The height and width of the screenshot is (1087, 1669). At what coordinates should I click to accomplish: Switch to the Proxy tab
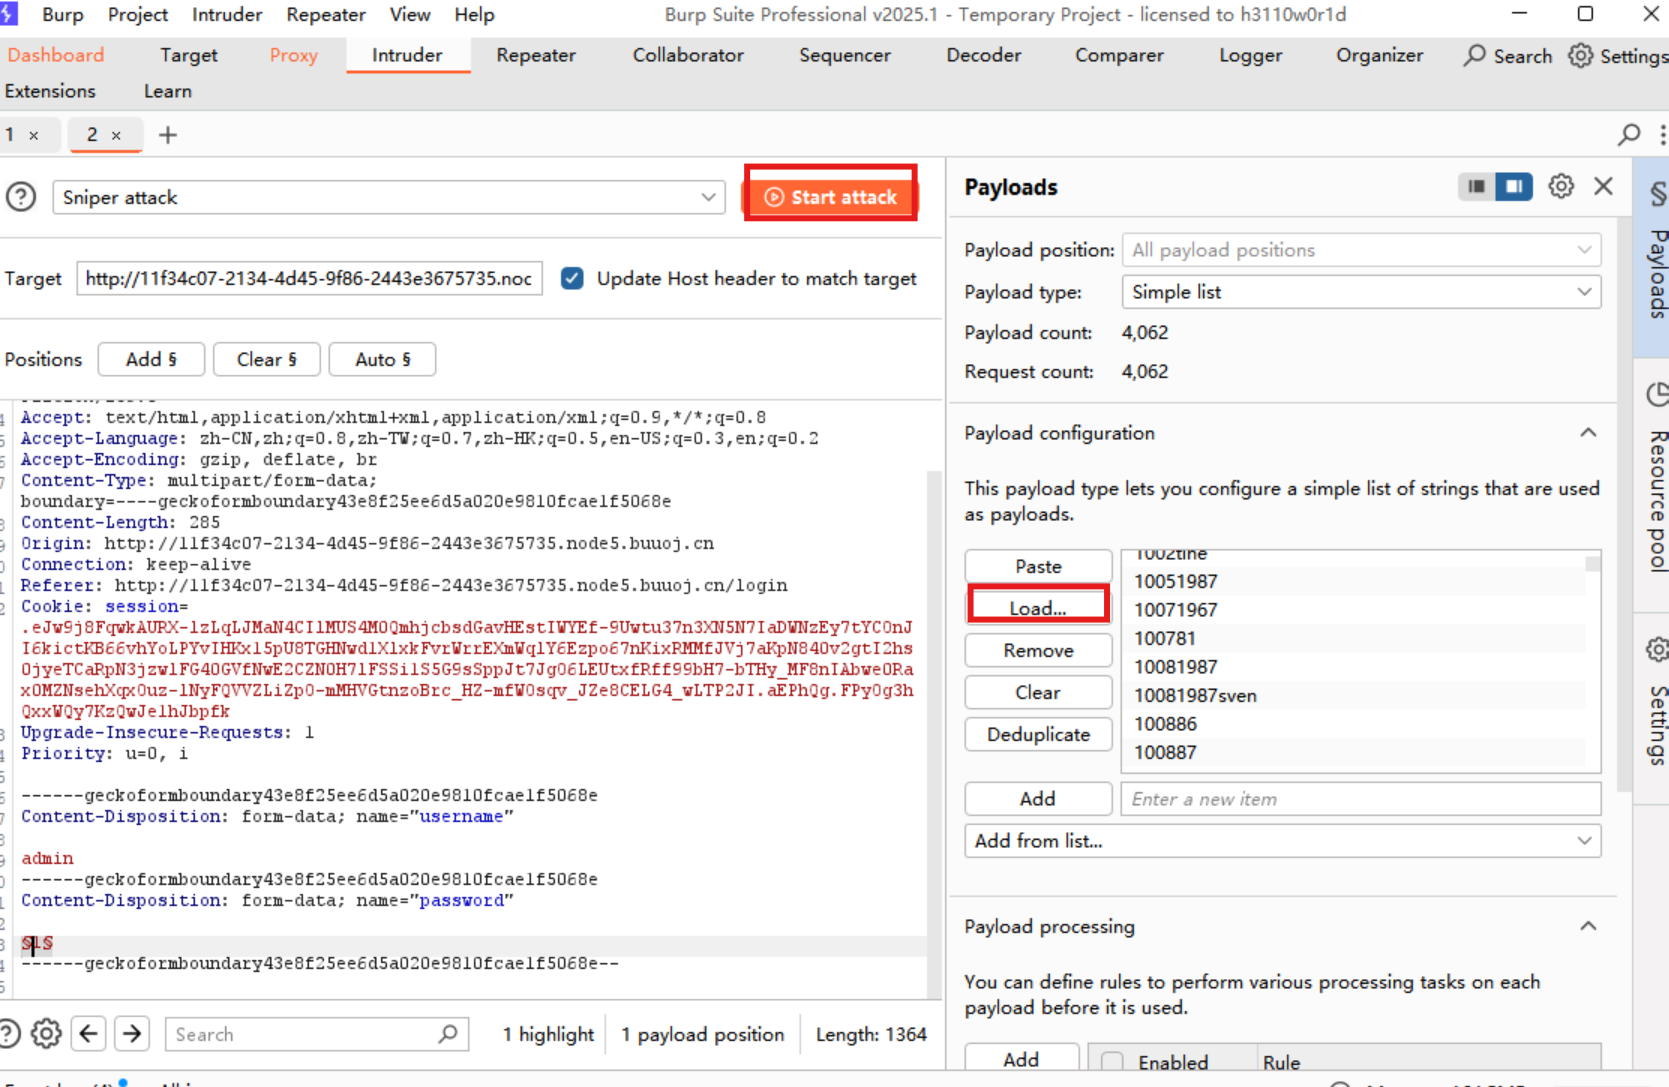(294, 55)
